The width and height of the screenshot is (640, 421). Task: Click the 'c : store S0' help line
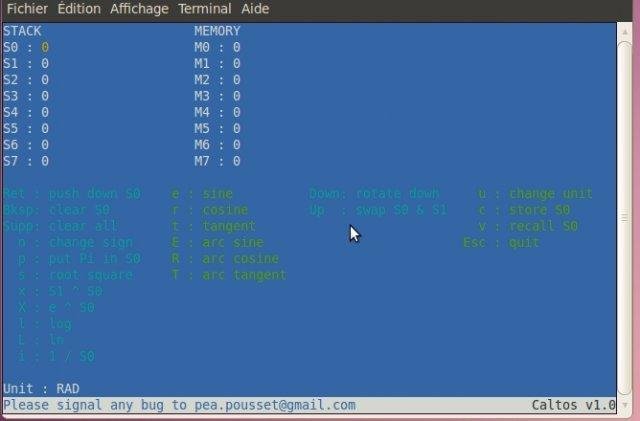point(524,210)
